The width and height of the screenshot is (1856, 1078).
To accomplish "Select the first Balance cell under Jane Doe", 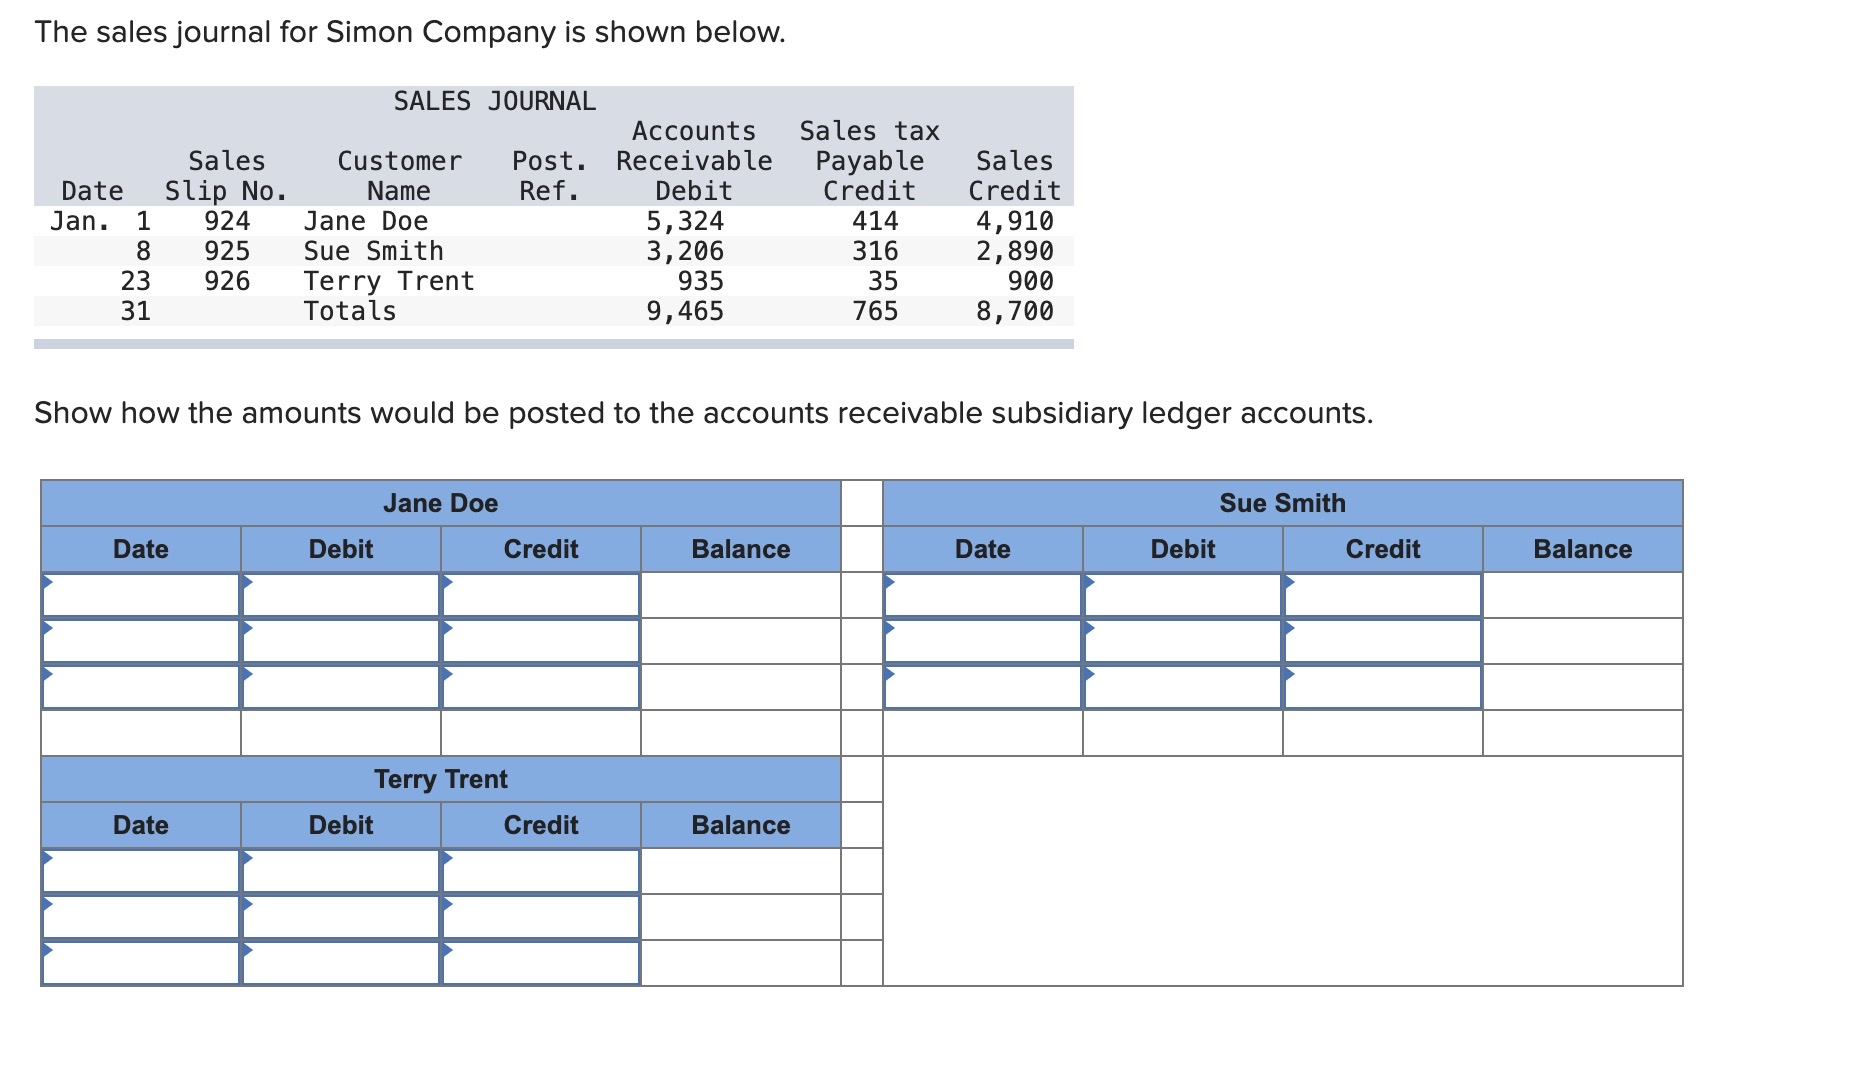I will point(740,595).
